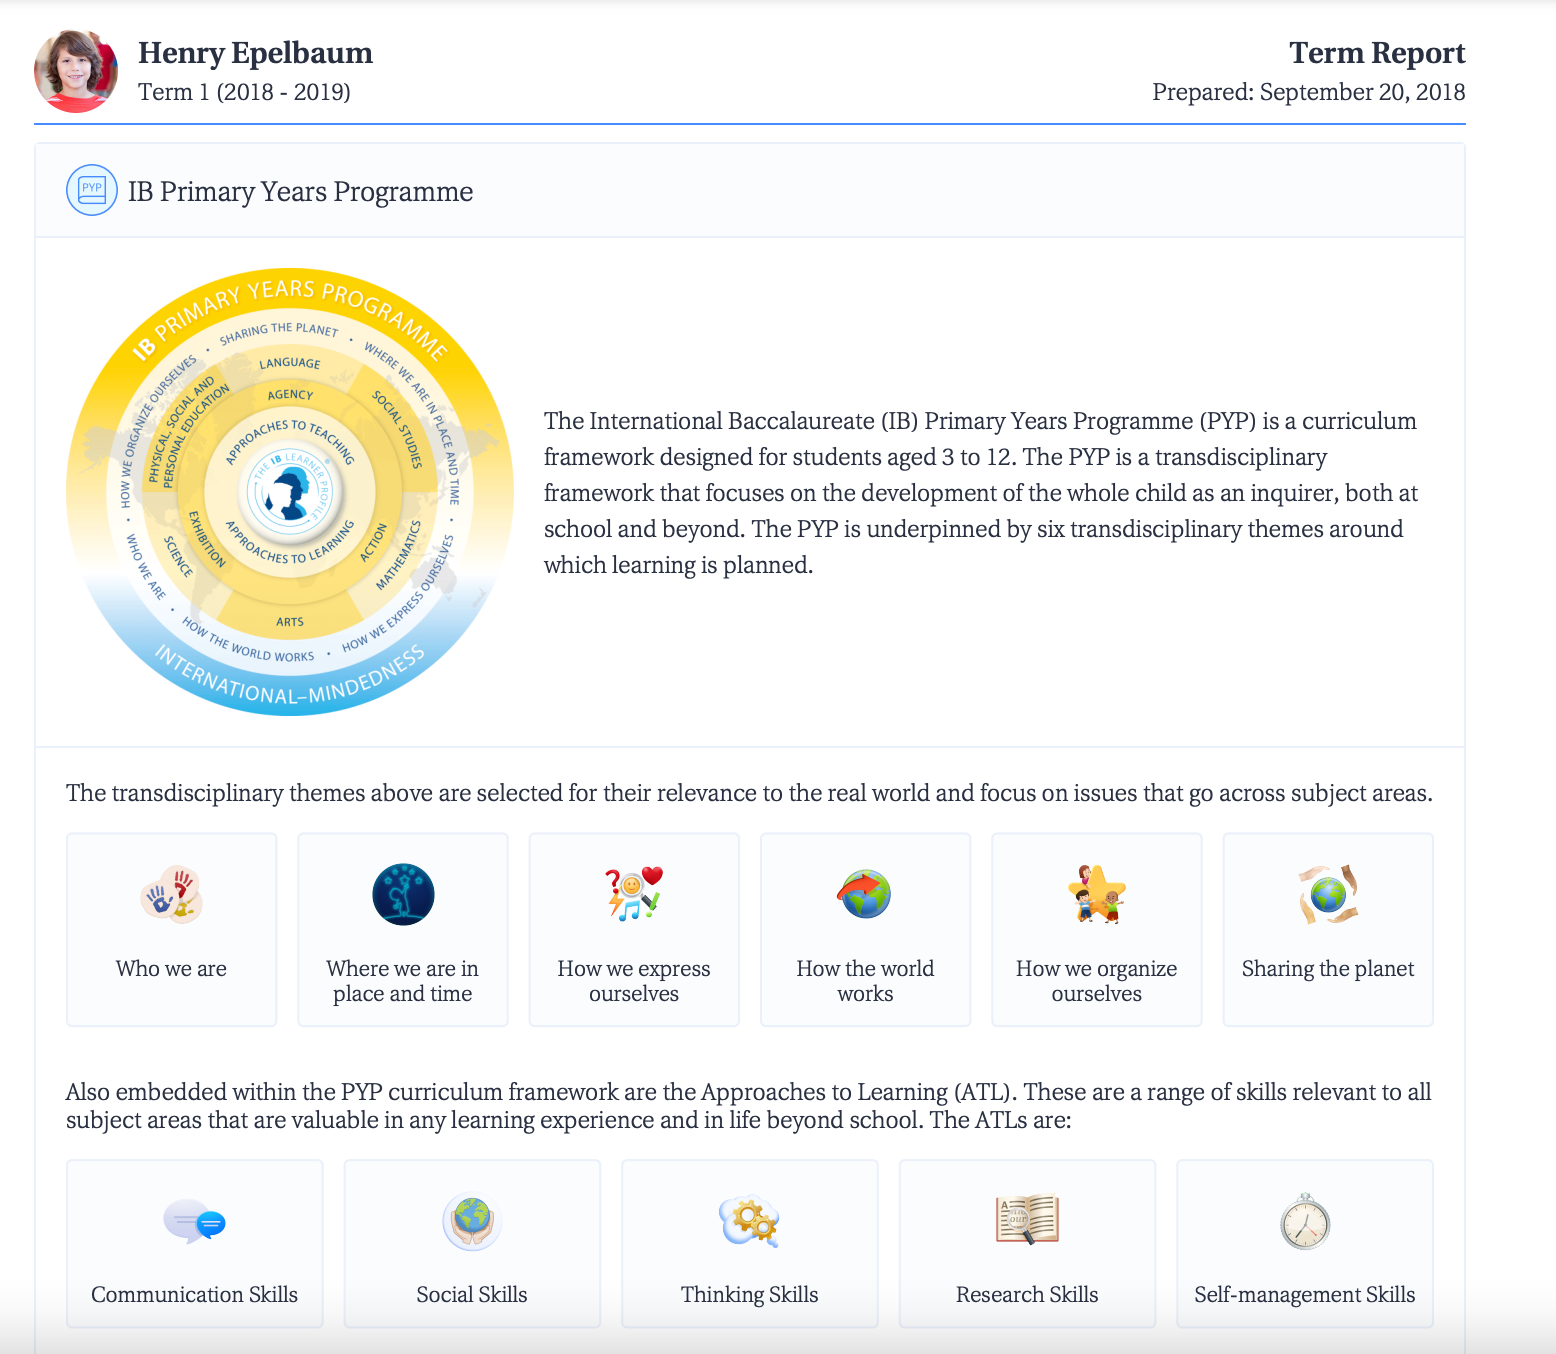The height and width of the screenshot is (1354, 1556).
Task: Select the Sharing the planet text label
Action: pyautogui.click(x=1328, y=968)
